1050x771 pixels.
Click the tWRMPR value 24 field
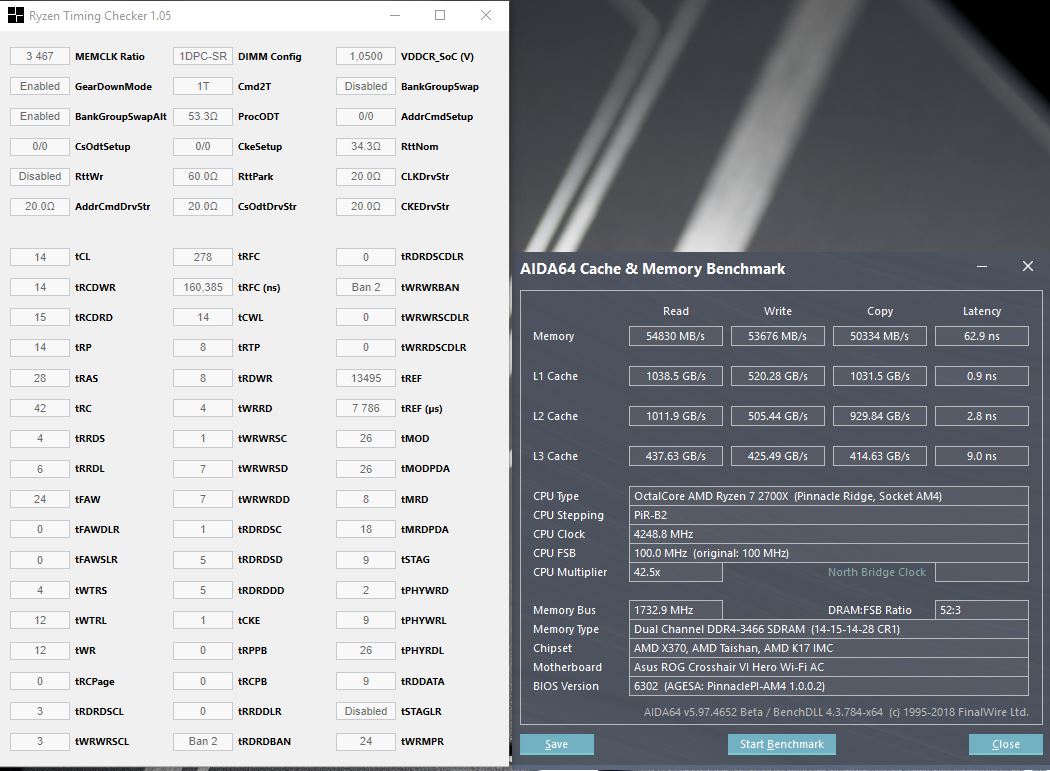click(366, 742)
